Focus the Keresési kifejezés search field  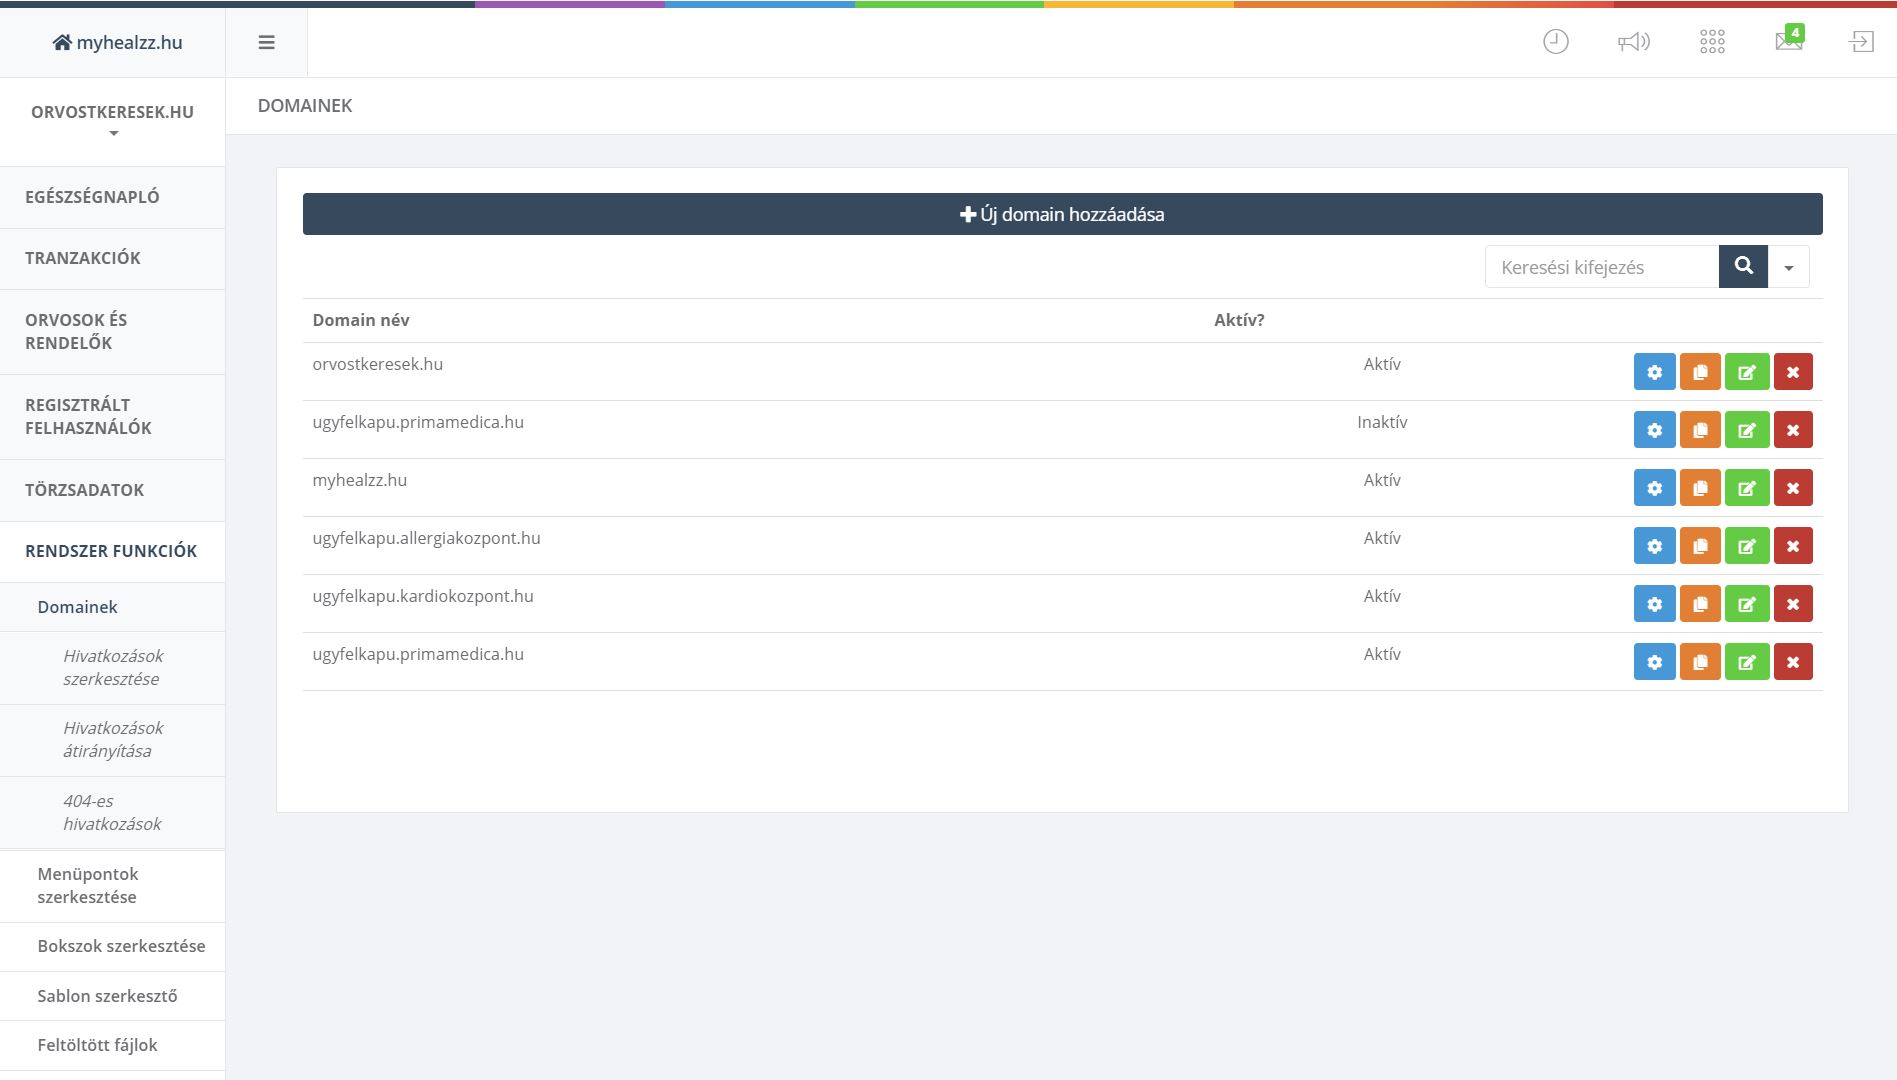click(1602, 267)
